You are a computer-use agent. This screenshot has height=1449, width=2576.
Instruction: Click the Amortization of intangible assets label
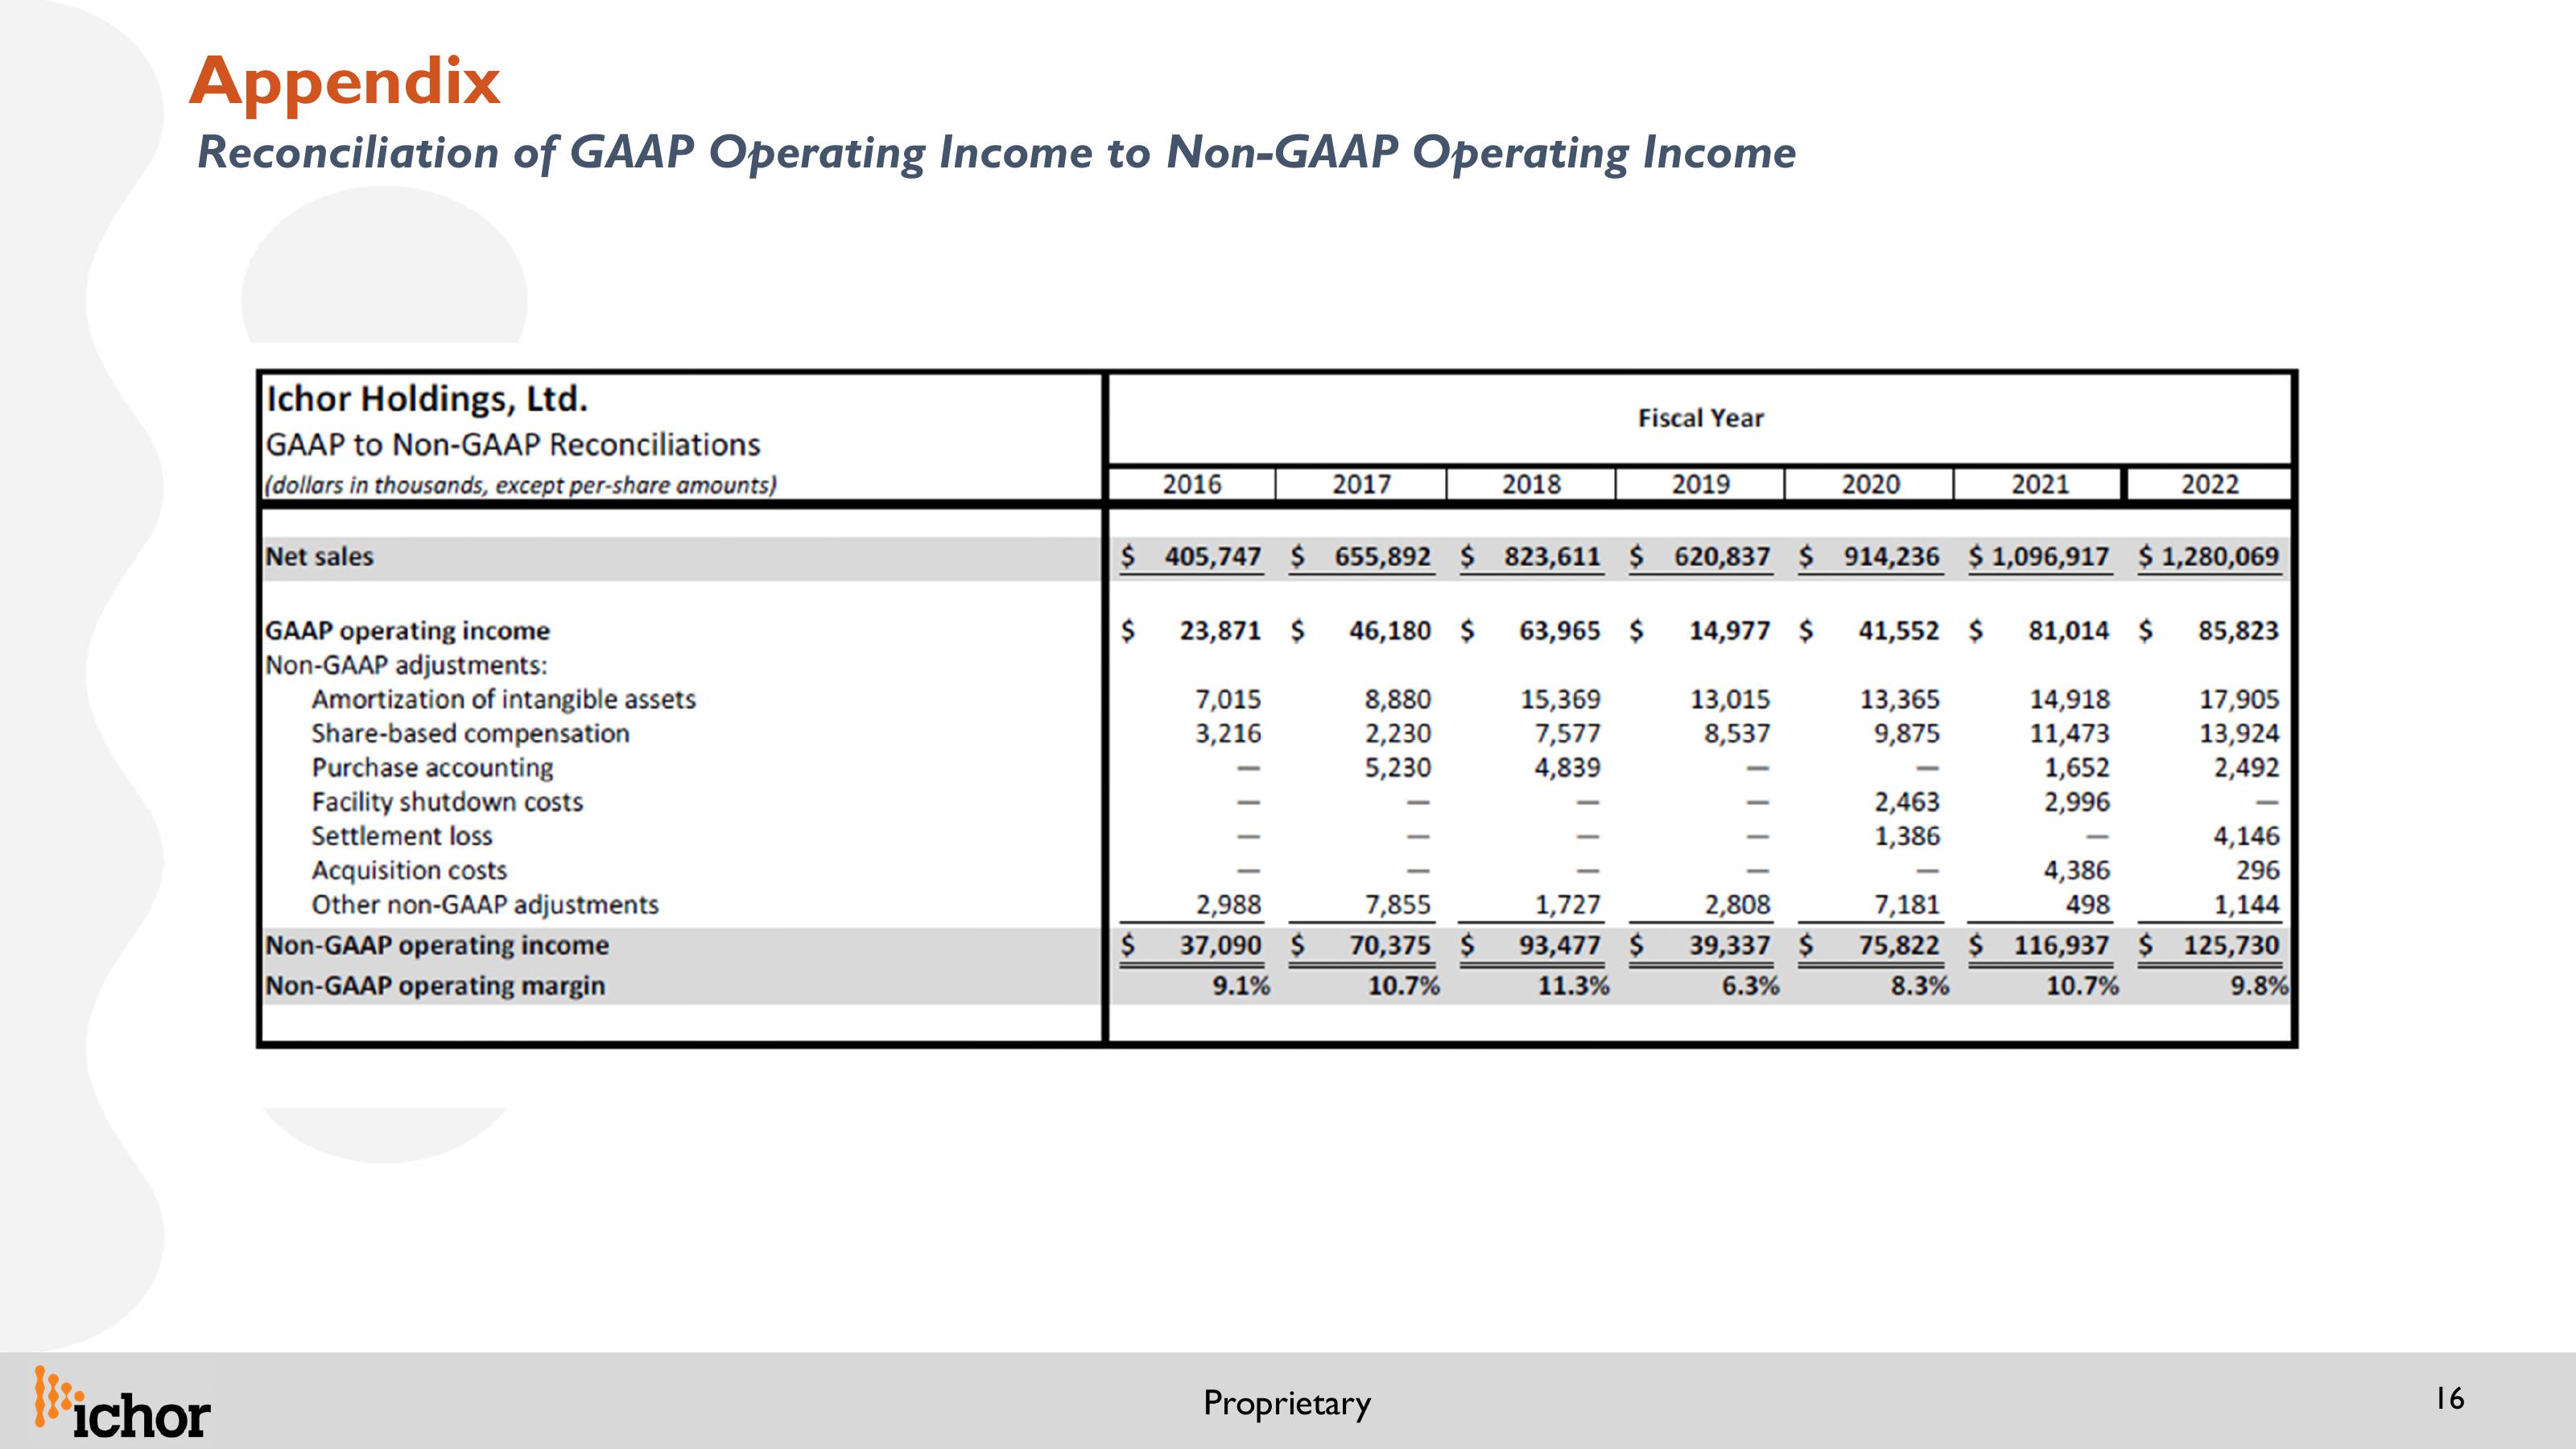pos(504,699)
